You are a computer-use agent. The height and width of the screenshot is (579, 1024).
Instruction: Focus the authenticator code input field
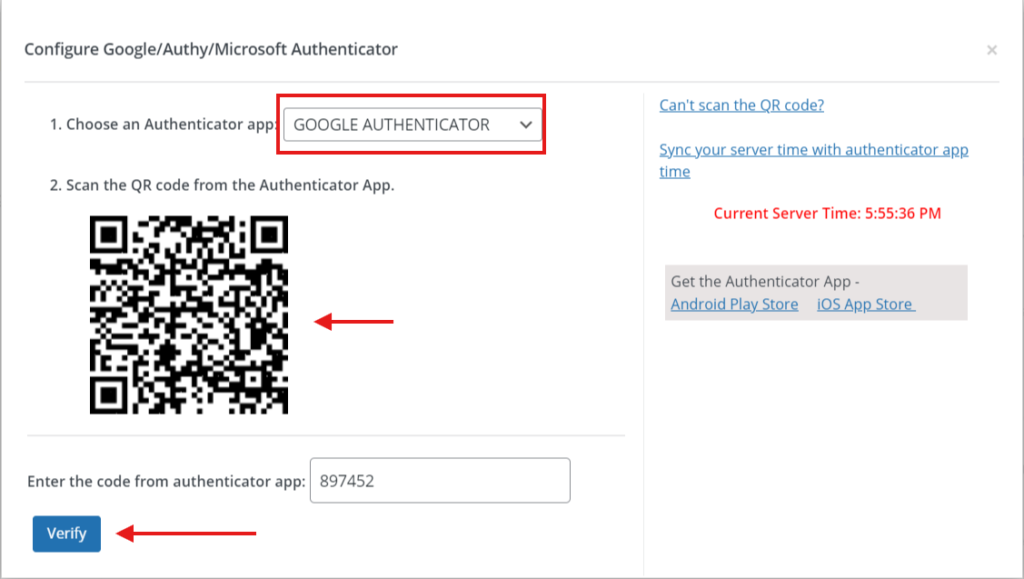point(440,481)
